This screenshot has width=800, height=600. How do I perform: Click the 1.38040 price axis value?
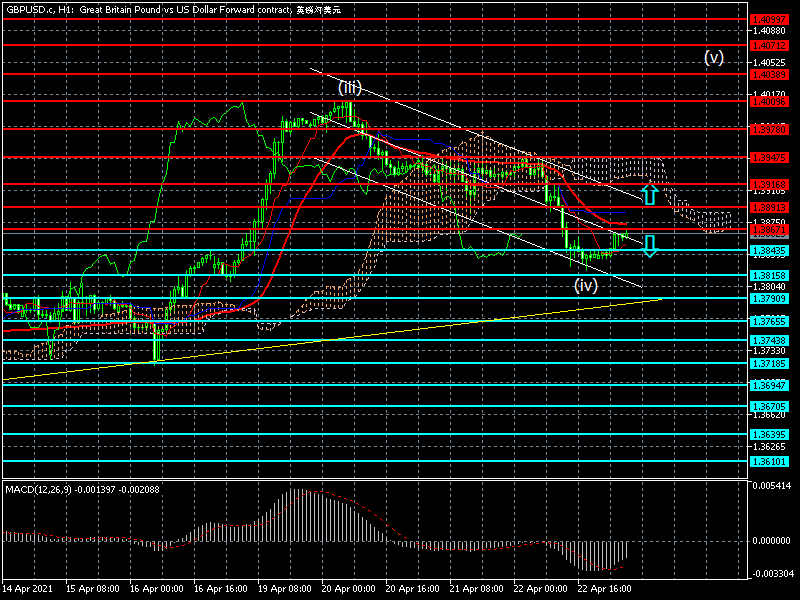[769, 287]
